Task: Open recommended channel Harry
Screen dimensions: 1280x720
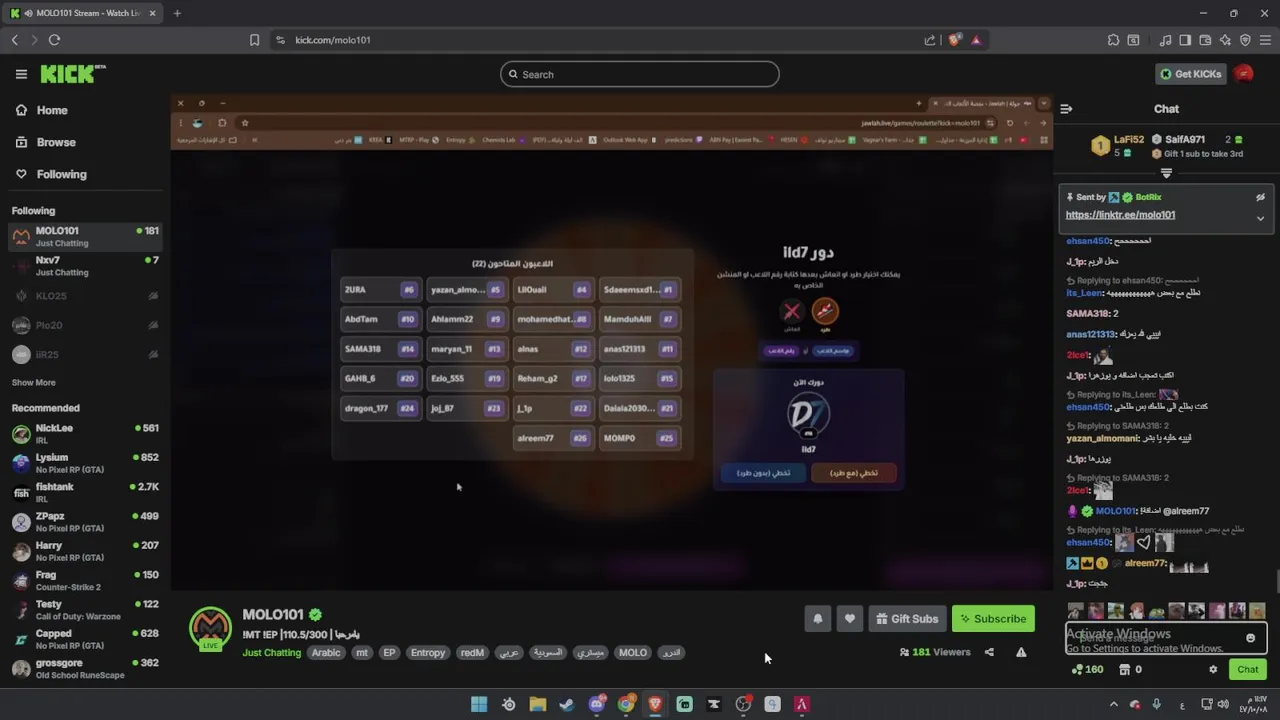Action: tap(85, 551)
